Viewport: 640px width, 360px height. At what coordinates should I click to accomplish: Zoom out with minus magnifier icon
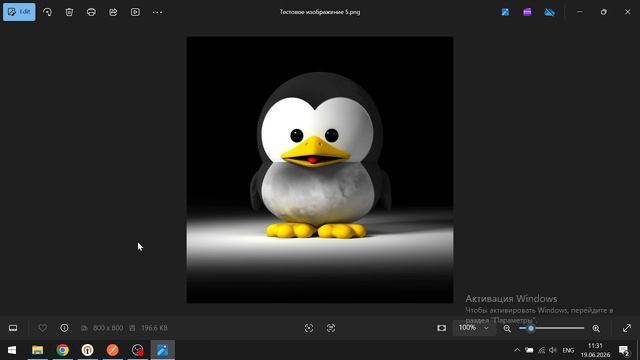(x=507, y=328)
